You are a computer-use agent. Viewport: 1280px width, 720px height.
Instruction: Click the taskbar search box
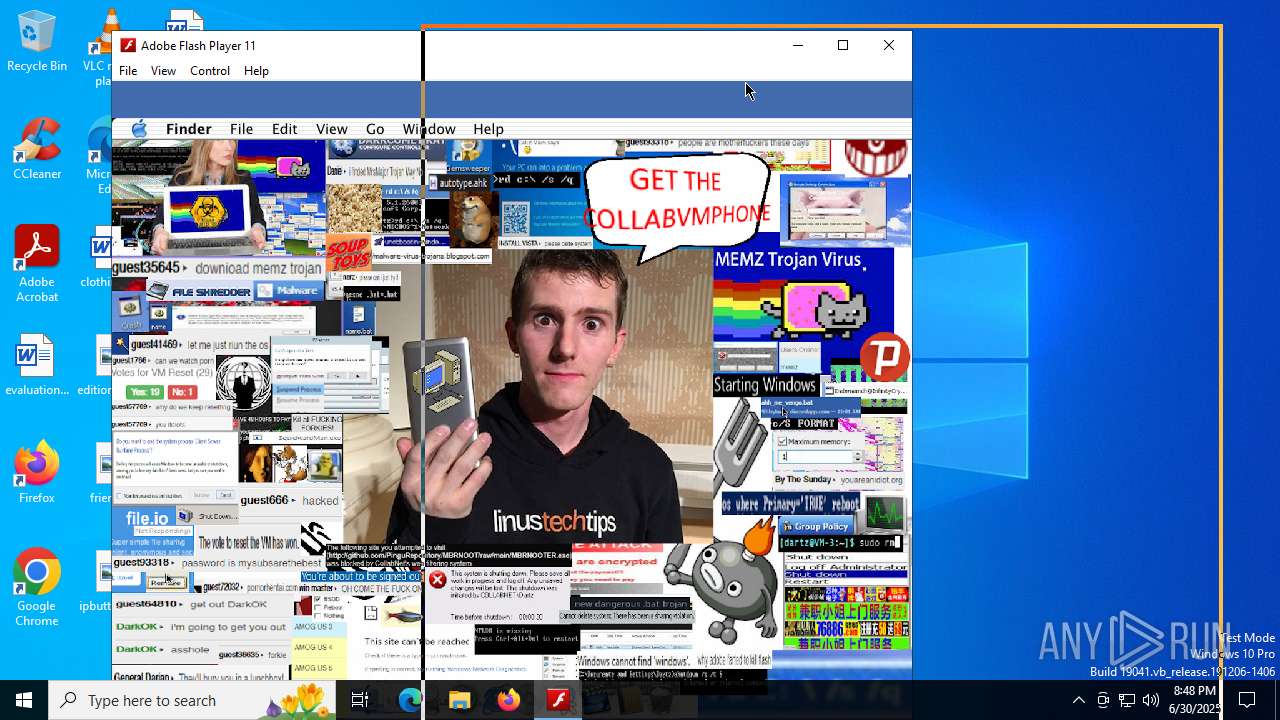[192, 700]
